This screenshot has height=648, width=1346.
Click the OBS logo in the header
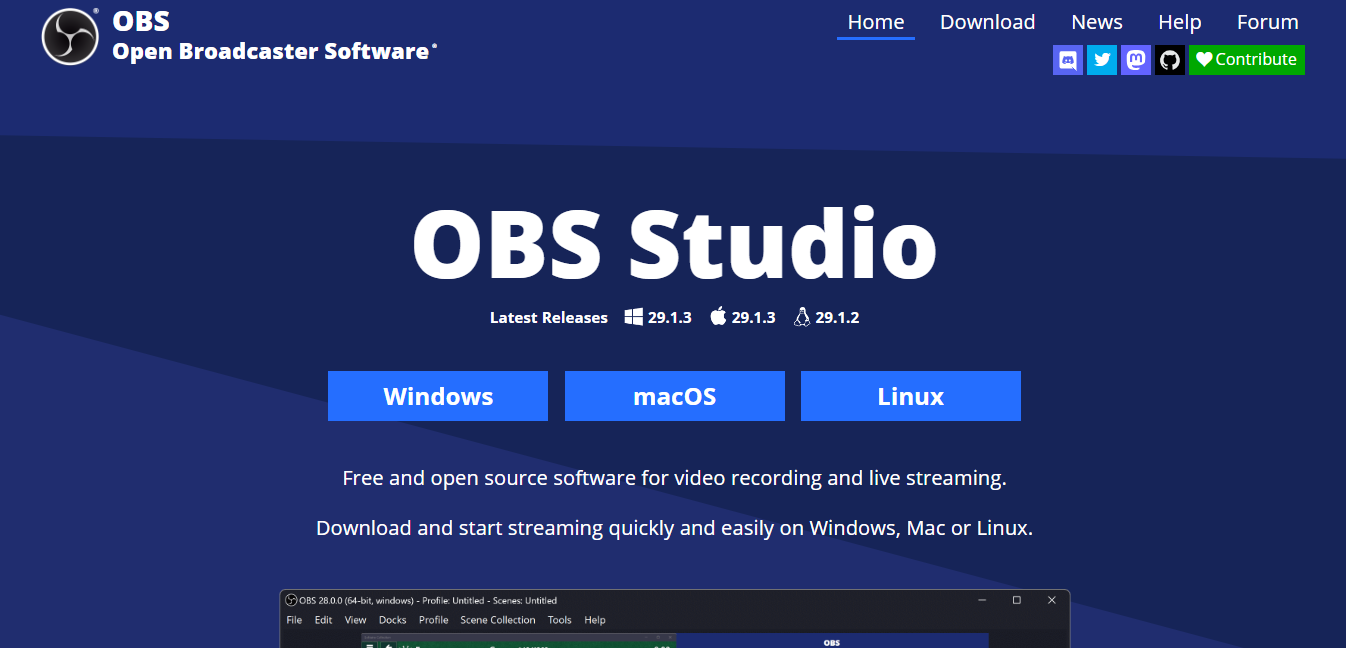coord(70,37)
